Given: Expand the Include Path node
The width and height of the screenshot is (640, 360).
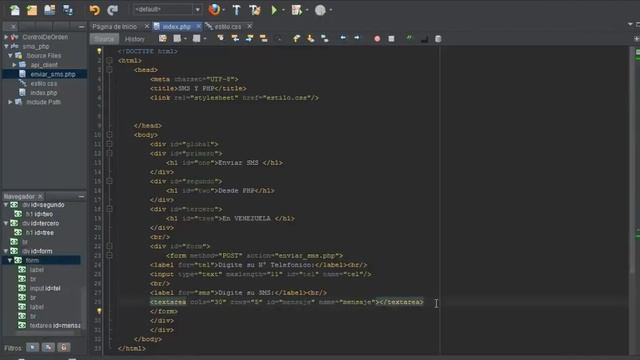Looking at the screenshot, I should pos(10,102).
